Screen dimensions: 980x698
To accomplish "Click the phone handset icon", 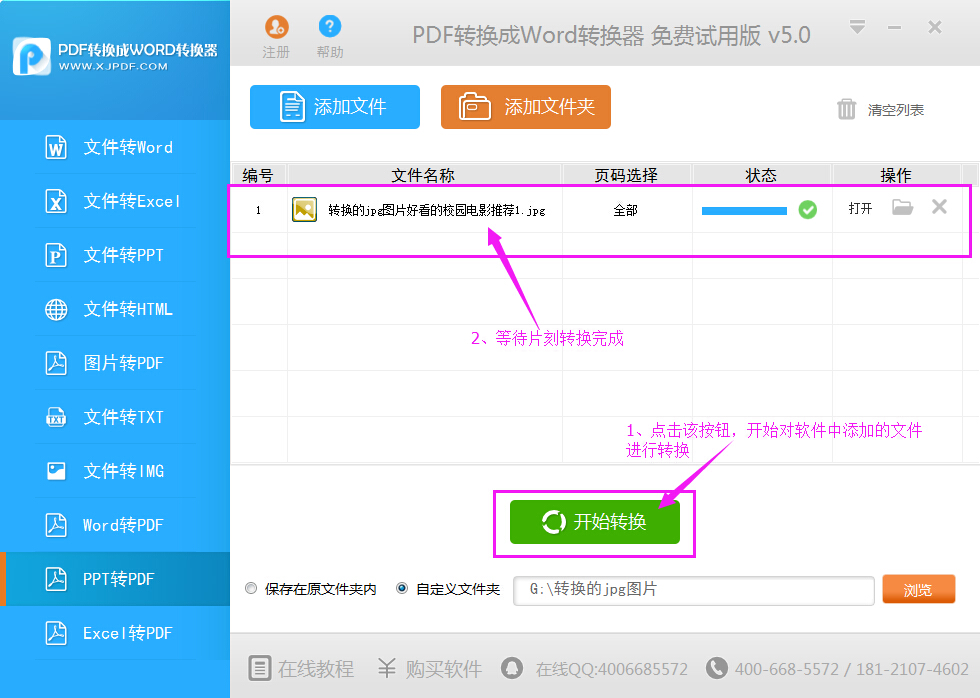I will pyautogui.click(x=716, y=668).
